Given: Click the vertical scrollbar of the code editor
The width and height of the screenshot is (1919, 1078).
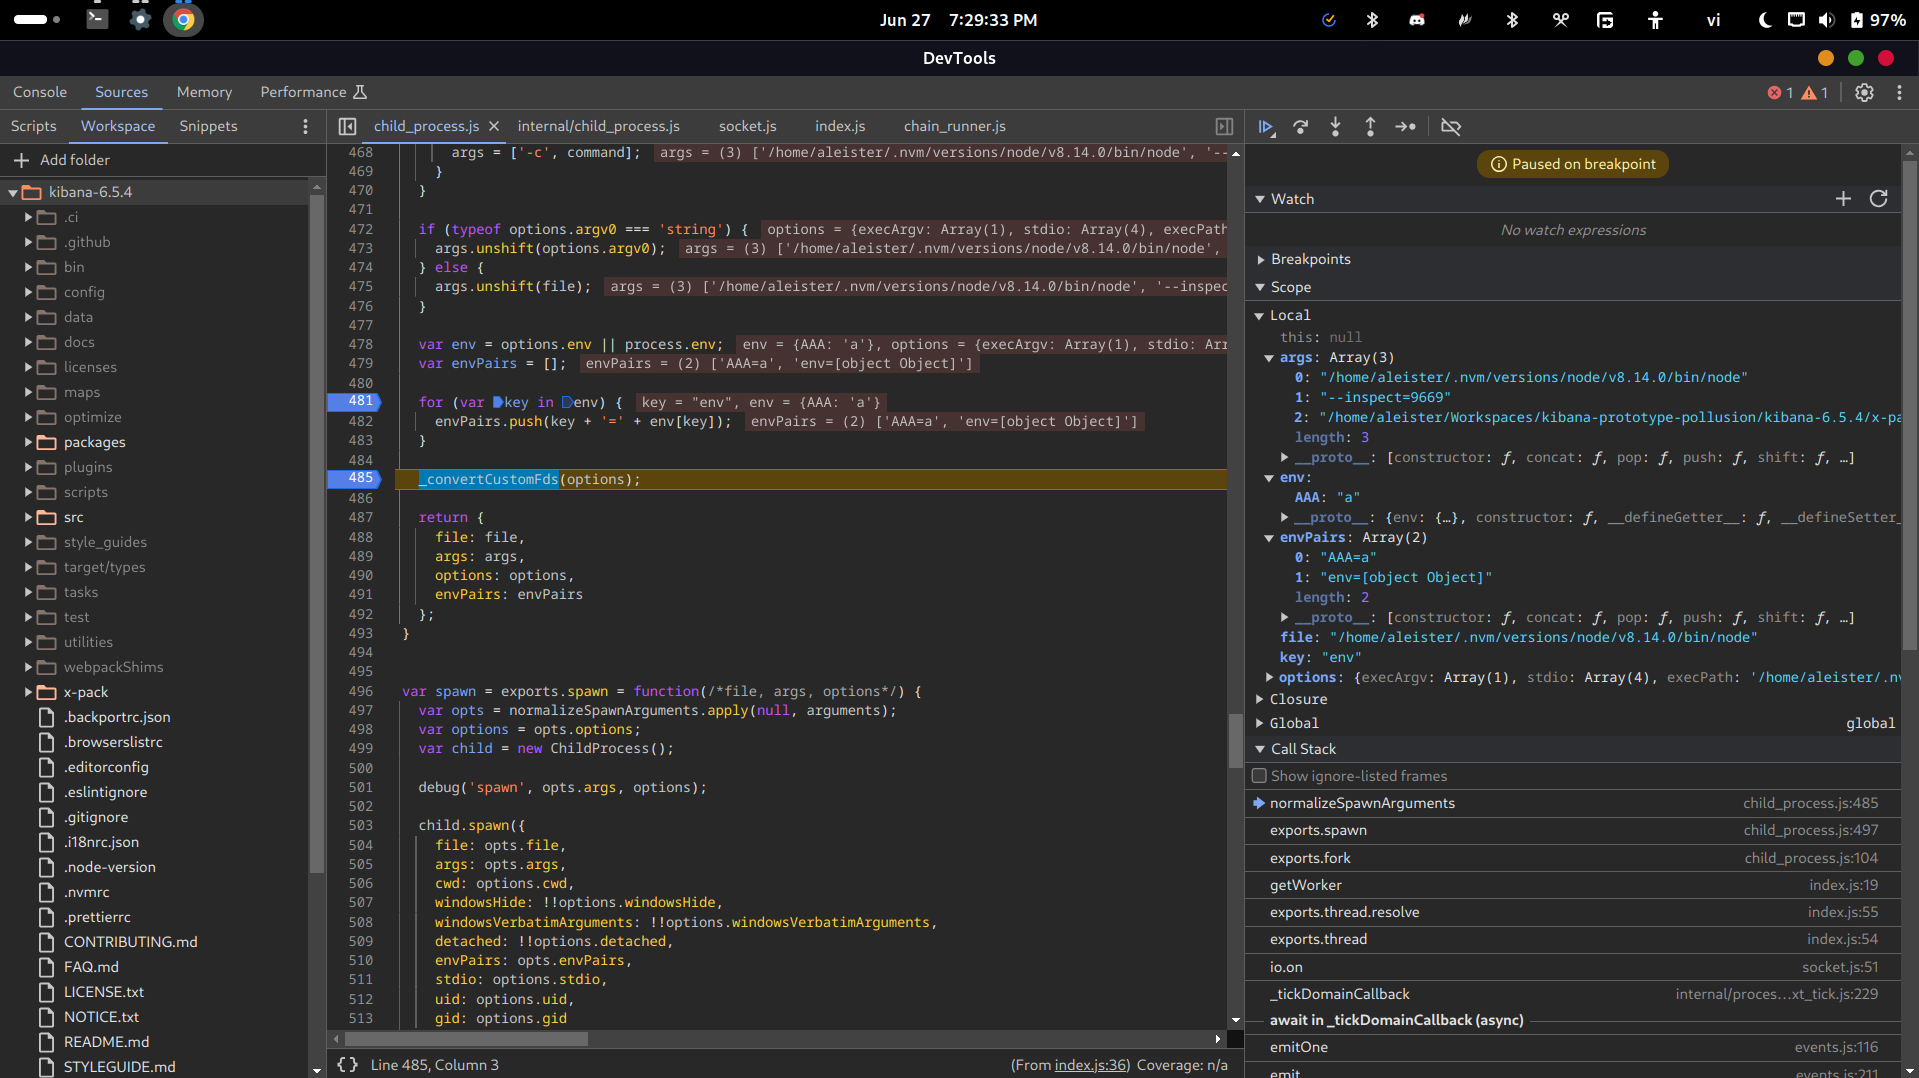Looking at the screenshot, I should [1236, 740].
